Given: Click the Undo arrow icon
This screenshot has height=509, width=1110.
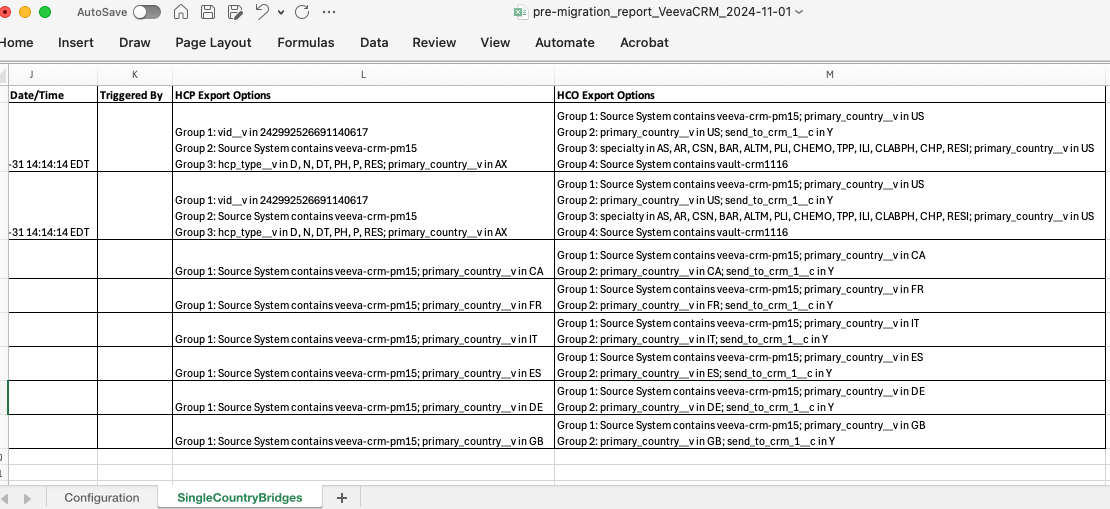Looking at the screenshot, I should click(x=262, y=12).
